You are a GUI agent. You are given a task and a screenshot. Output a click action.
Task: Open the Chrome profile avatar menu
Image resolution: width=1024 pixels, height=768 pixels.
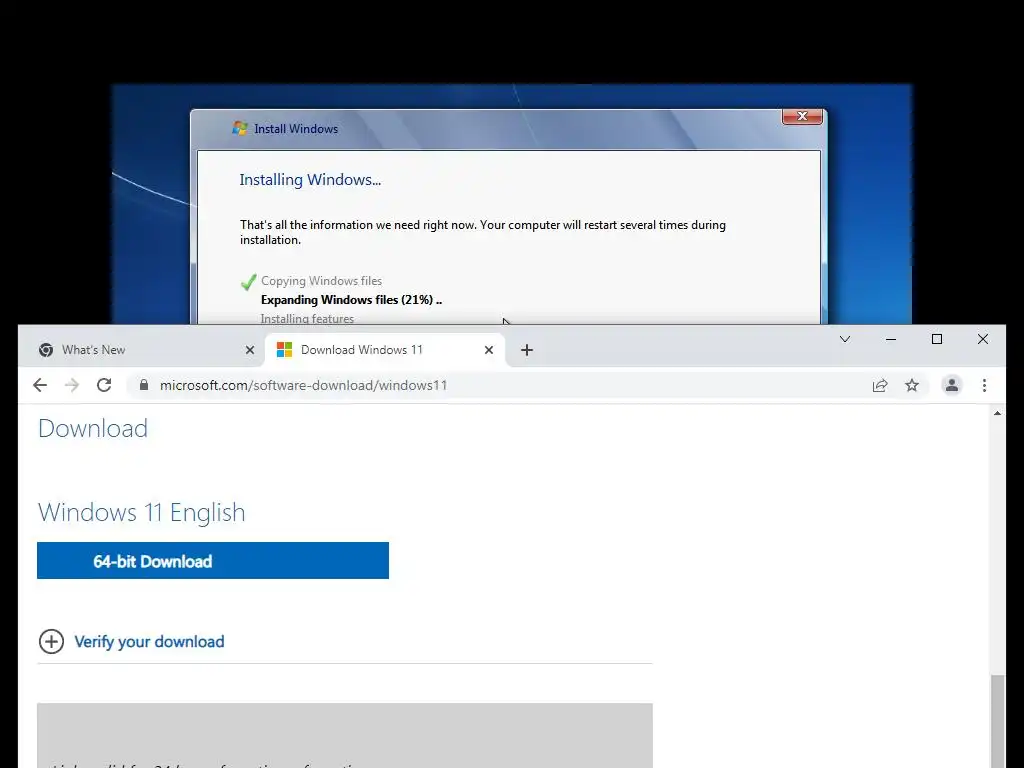952,385
